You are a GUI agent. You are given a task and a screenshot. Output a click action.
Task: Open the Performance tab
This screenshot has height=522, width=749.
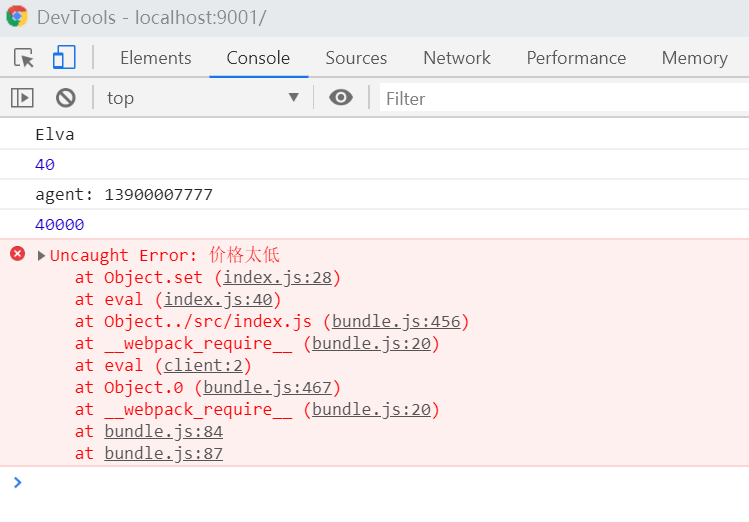click(x=576, y=58)
